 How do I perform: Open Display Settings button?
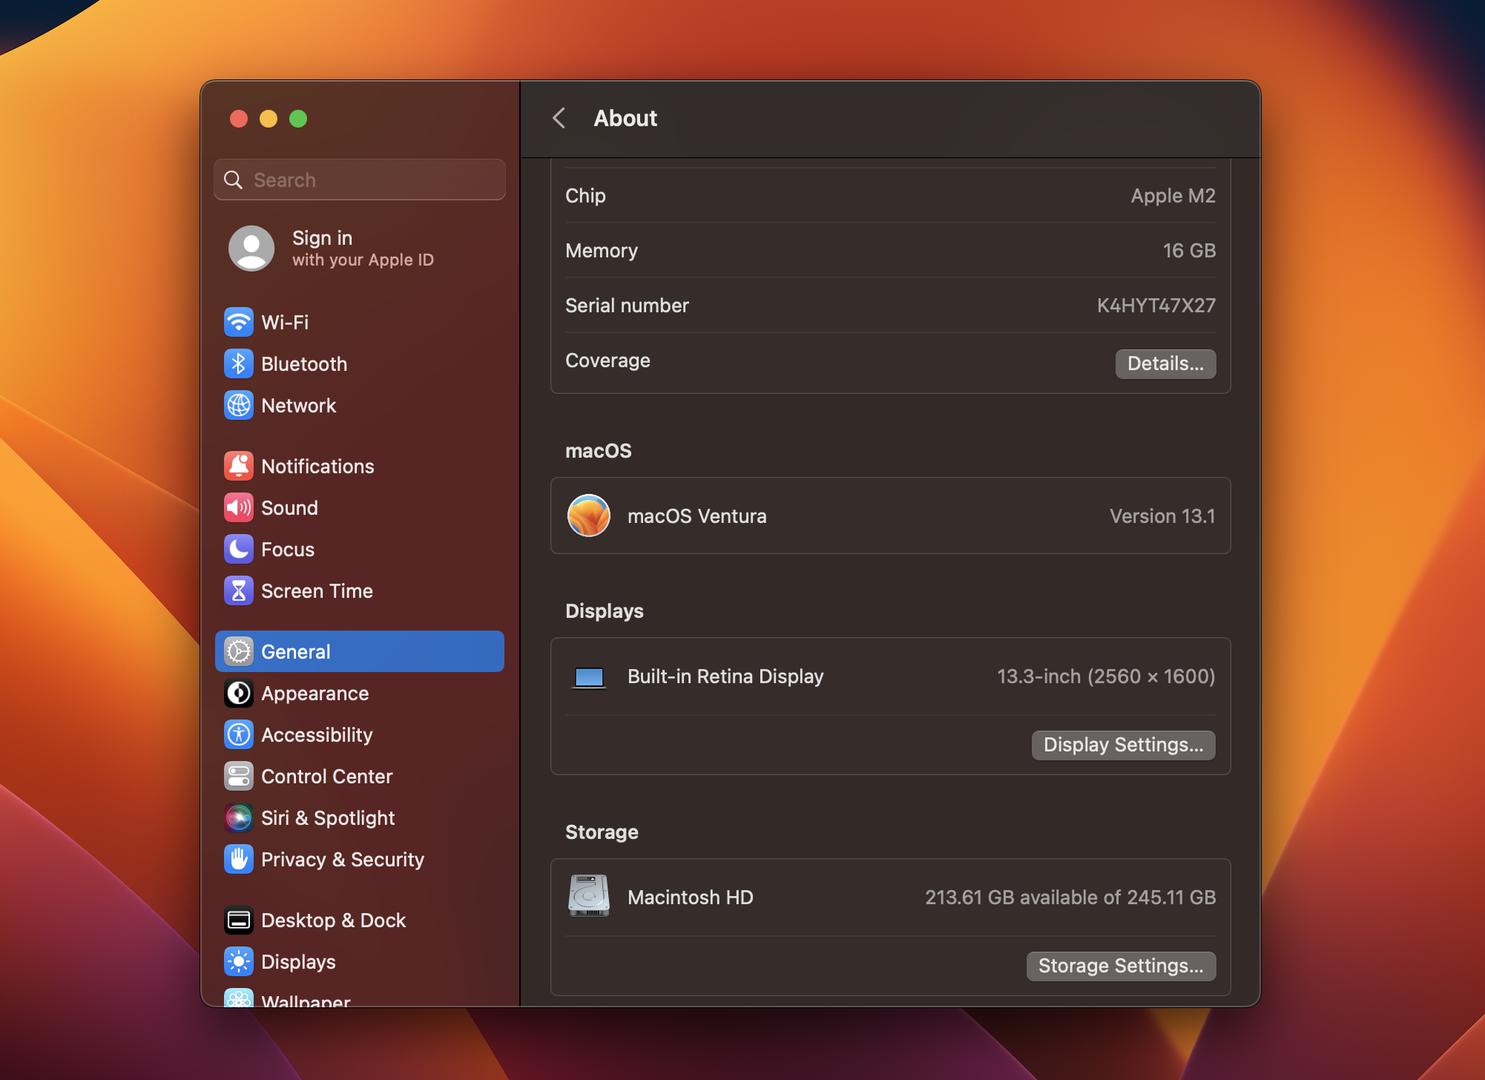click(1123, 745)
